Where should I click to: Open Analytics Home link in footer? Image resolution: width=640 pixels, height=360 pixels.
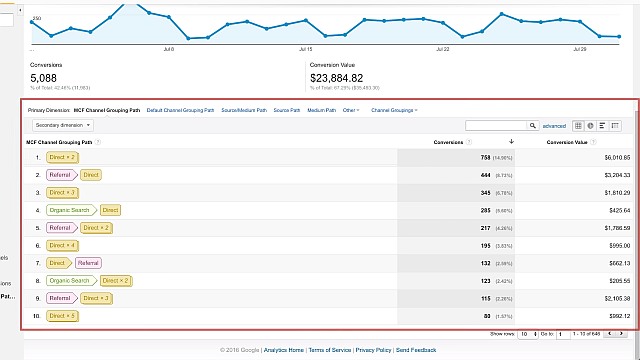284,350
